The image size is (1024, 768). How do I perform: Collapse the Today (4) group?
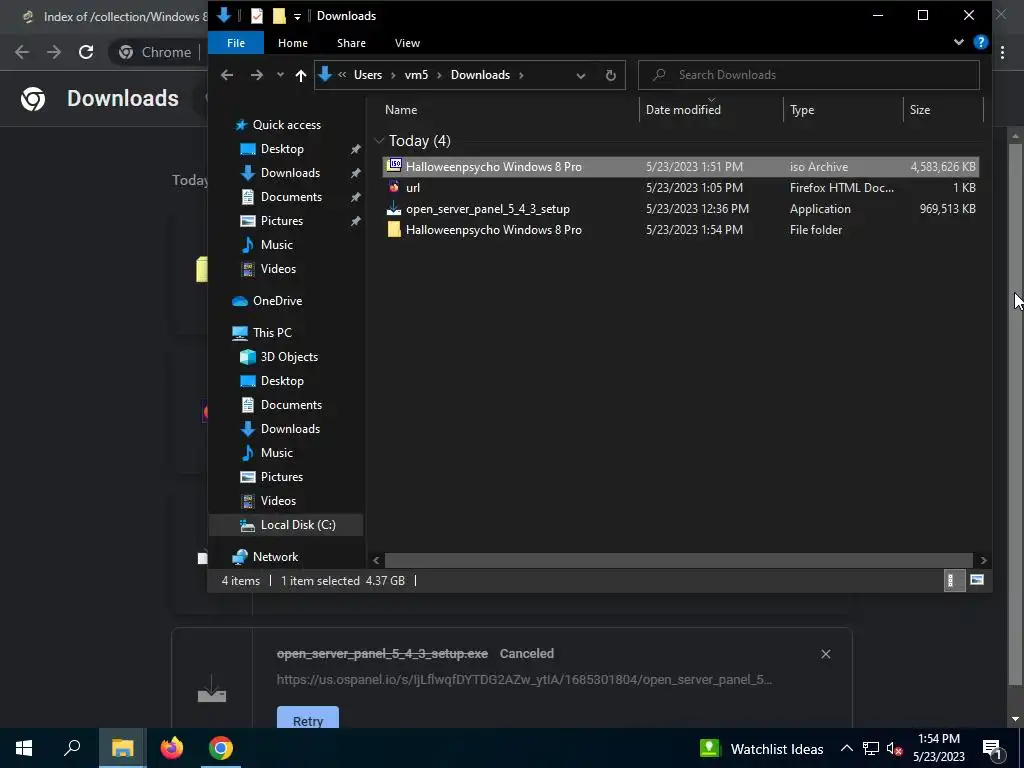(379, 141)
